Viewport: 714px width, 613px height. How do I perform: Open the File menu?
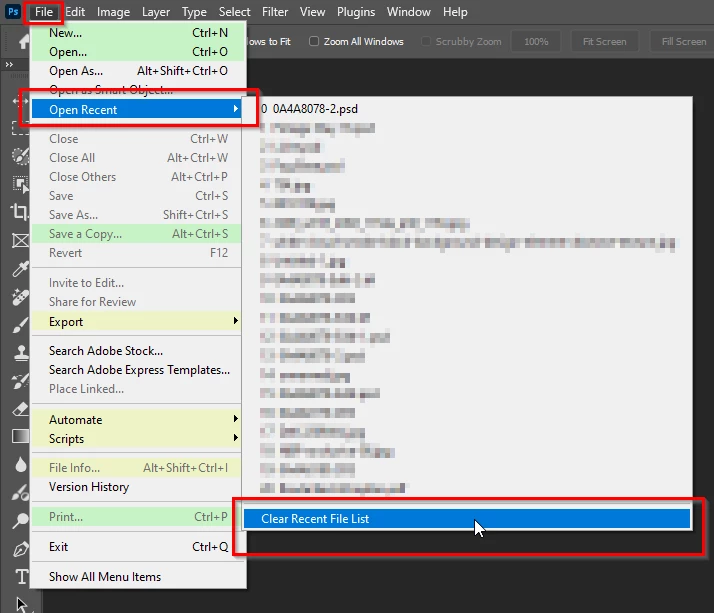click(44, 12)
